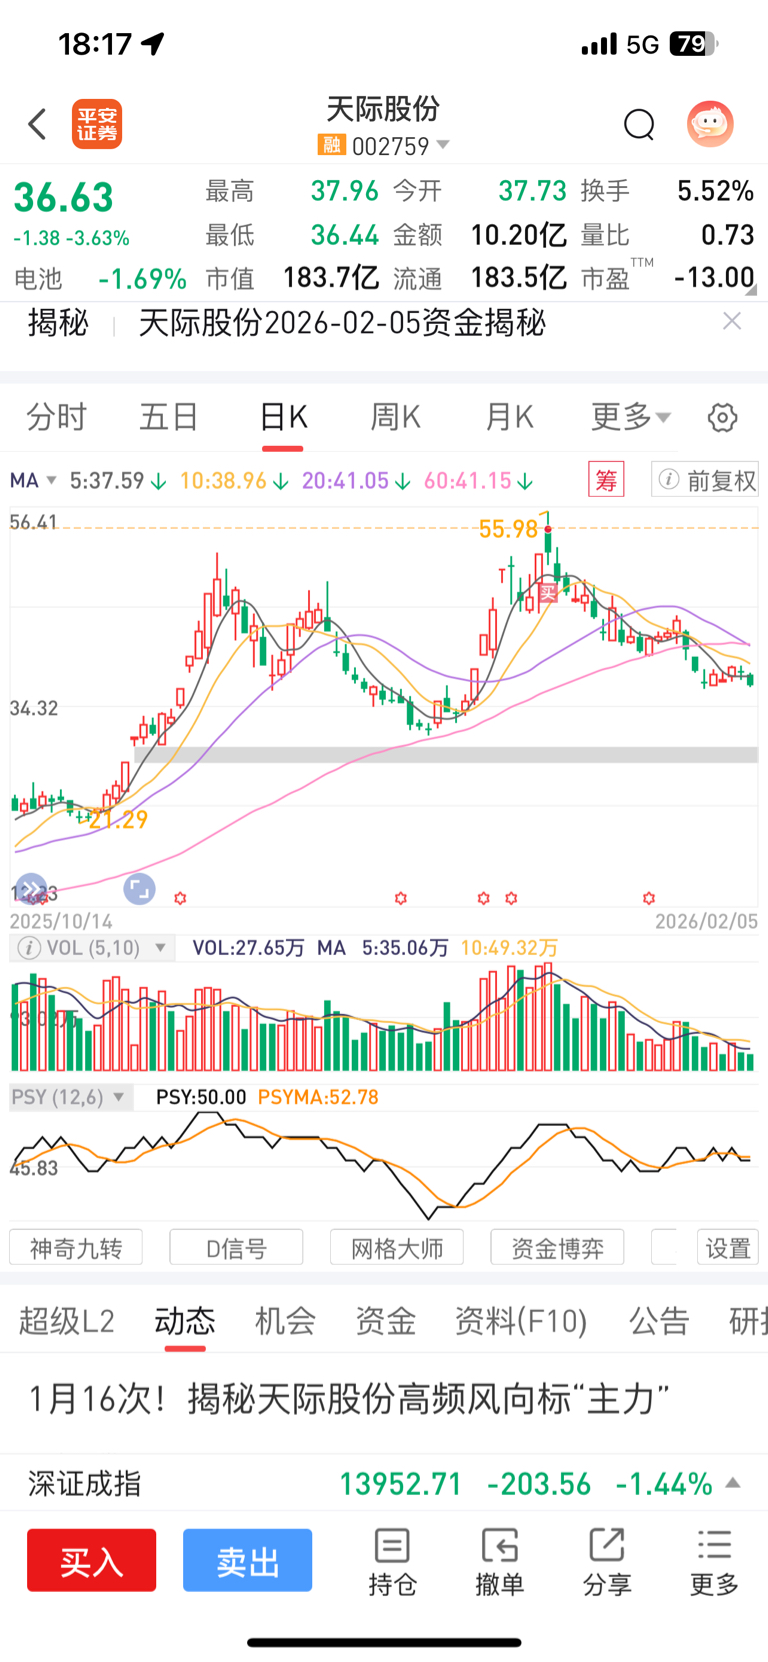The height and width of the screenshot is (1662, 768).
Task: Open the assistant avatar icon
Action: pyautogui.click(x=710, y=124)
